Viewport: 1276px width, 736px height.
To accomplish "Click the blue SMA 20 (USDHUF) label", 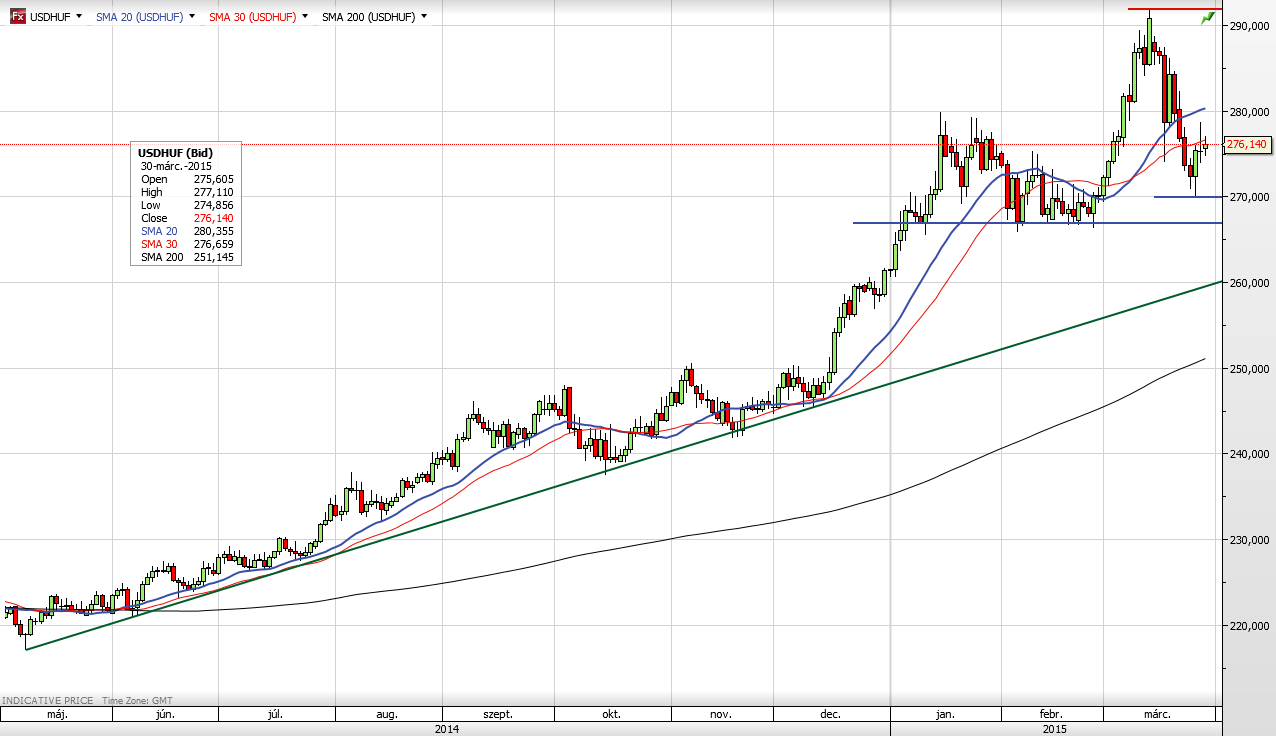I will tap(139, 17).
